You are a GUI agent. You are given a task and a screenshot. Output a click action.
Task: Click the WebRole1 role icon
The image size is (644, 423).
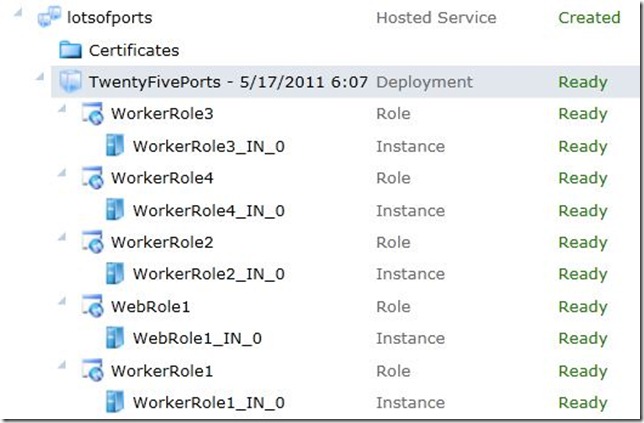(92, 307)
